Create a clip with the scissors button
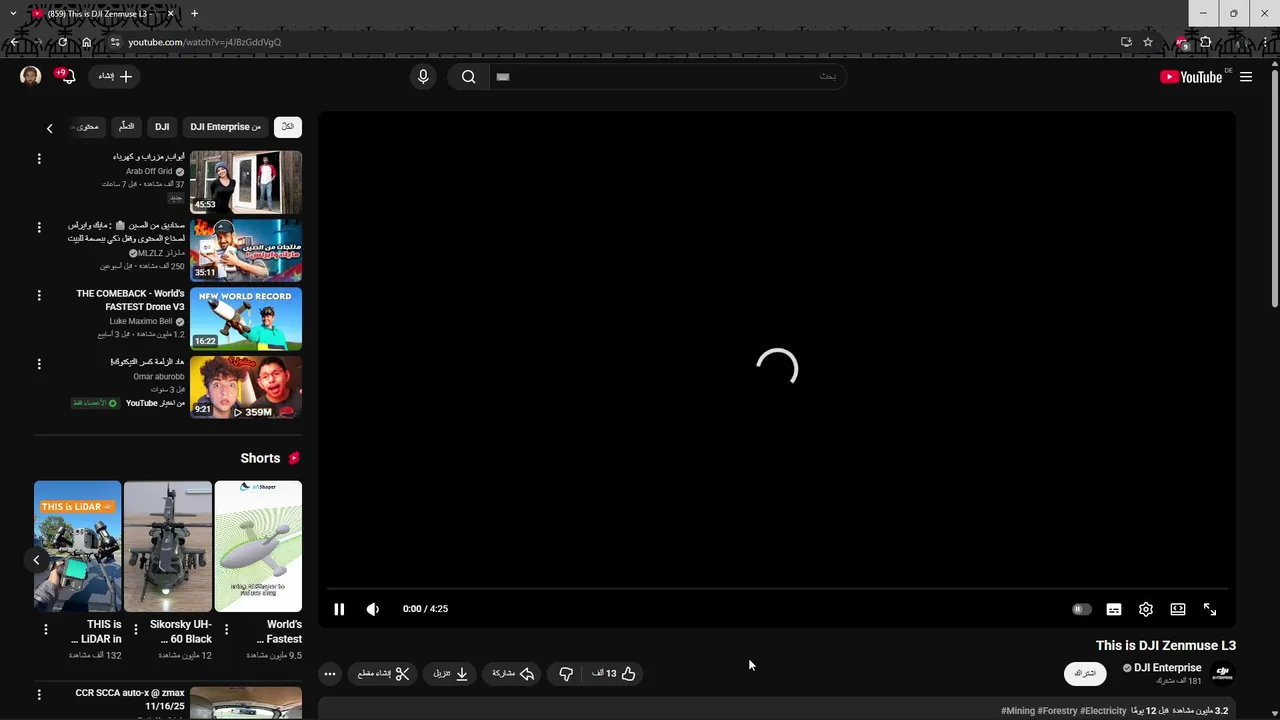 tap(384, 674)
